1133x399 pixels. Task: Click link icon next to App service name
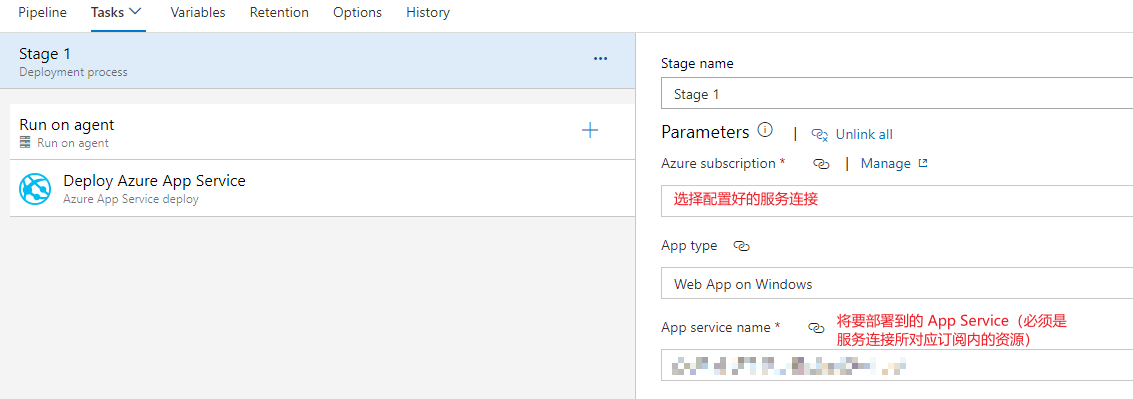pyautogui.click(x=816, y=327)
